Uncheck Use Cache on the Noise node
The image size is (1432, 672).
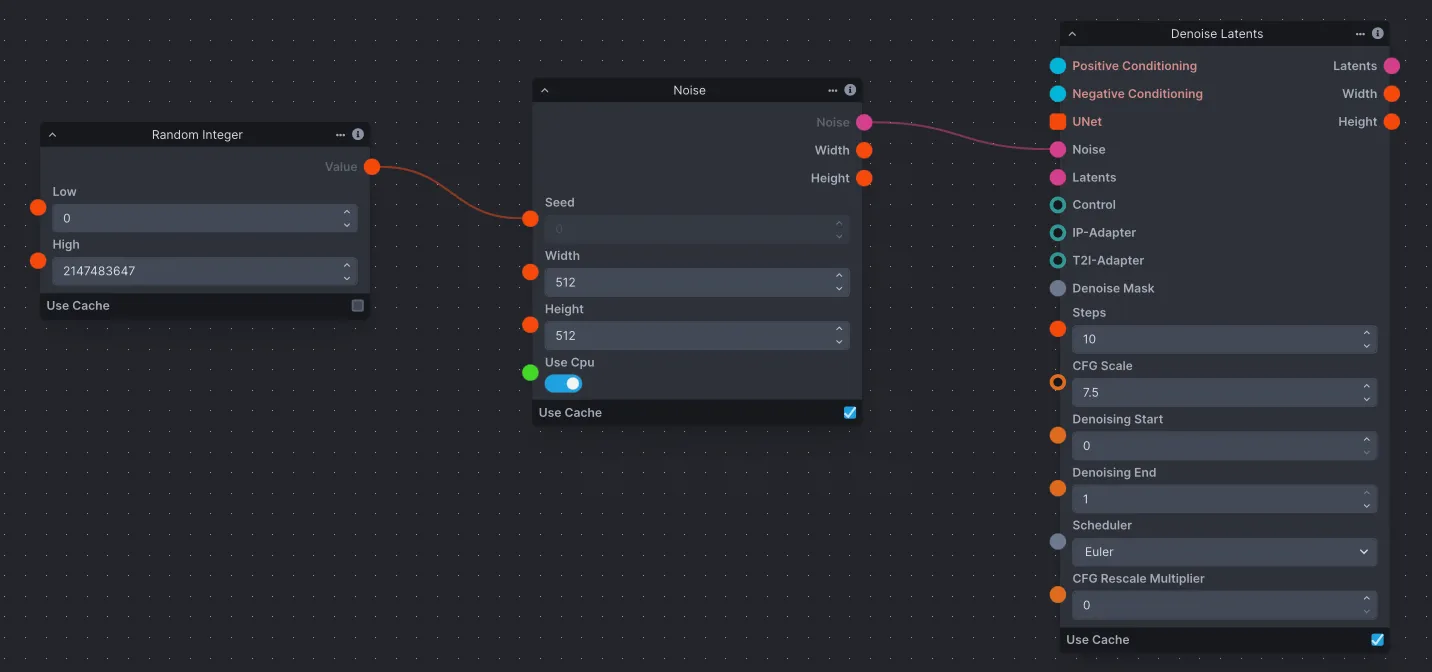point(850,412)
